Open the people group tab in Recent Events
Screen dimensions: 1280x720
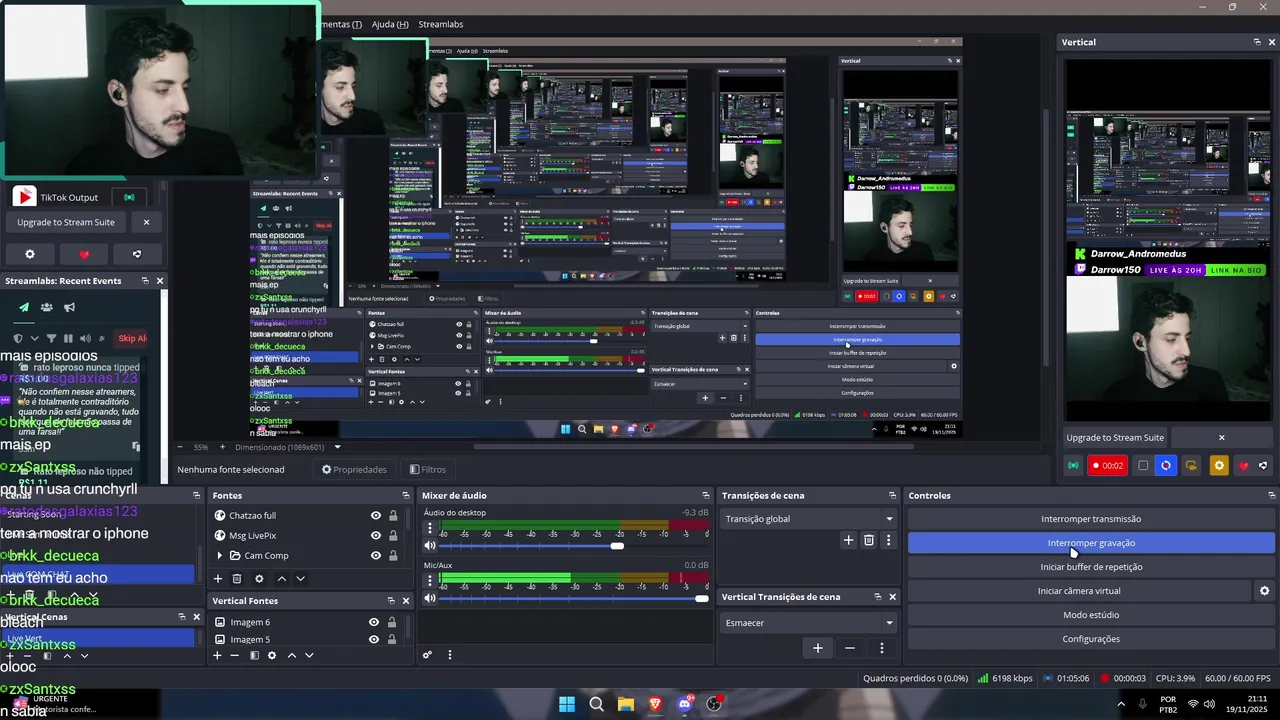tap(46, 307)
